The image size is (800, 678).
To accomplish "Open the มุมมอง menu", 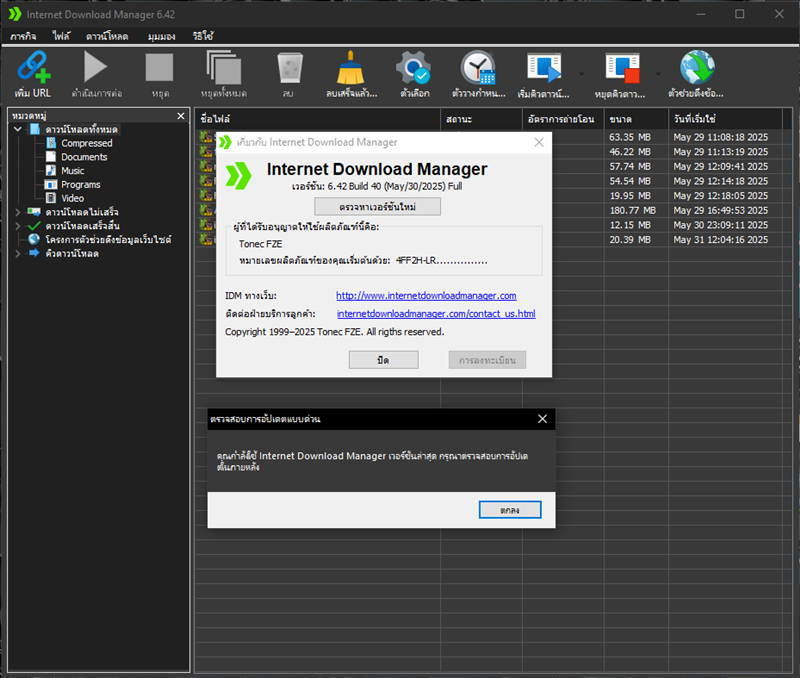I will pos(161,36).
